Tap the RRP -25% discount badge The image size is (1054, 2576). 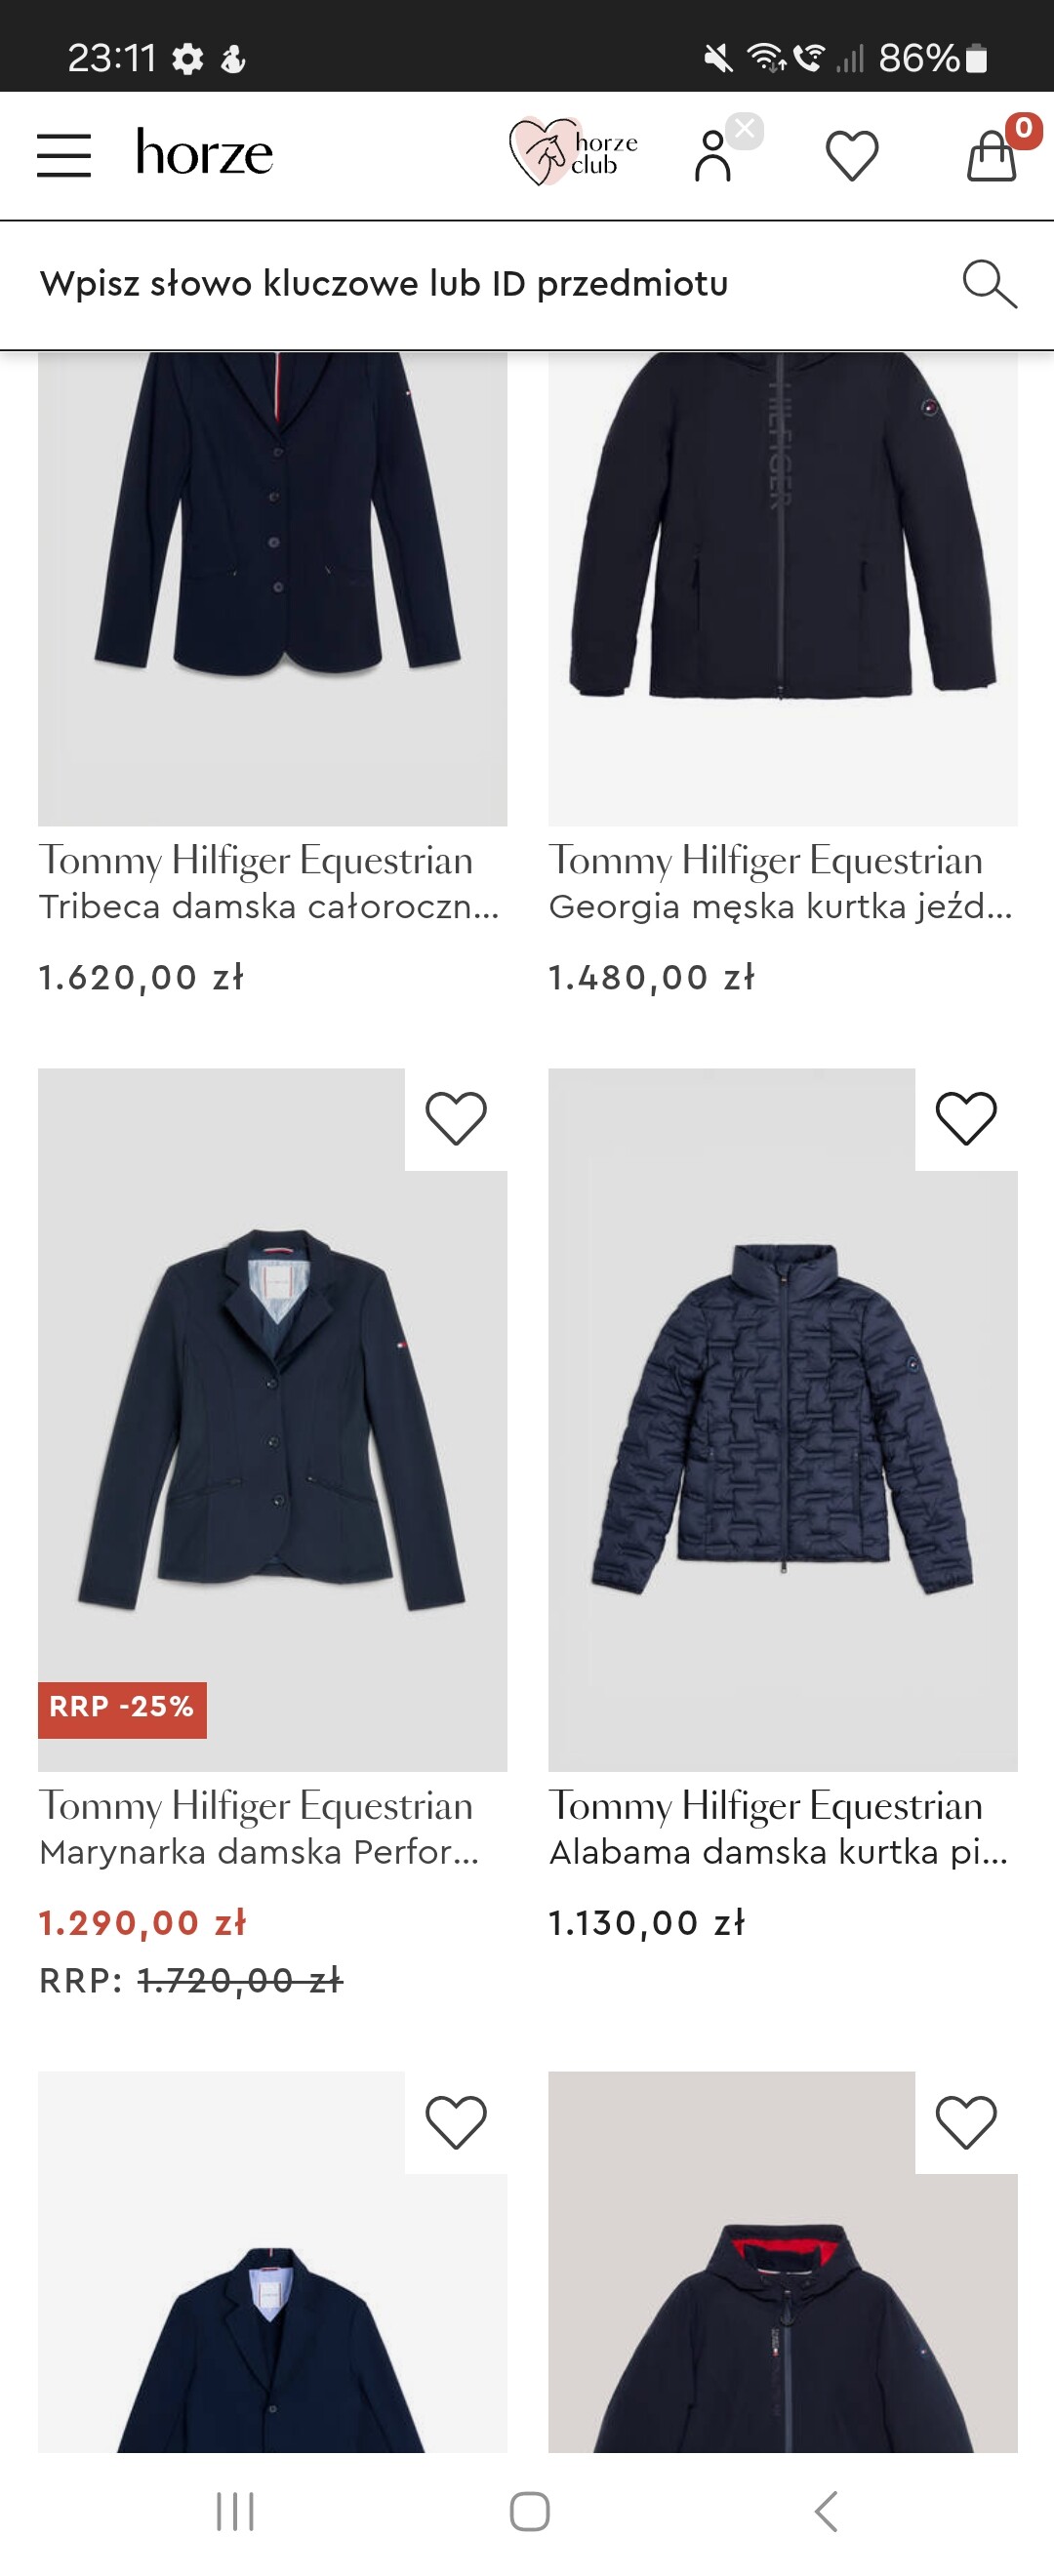(x=122, y=1709)
